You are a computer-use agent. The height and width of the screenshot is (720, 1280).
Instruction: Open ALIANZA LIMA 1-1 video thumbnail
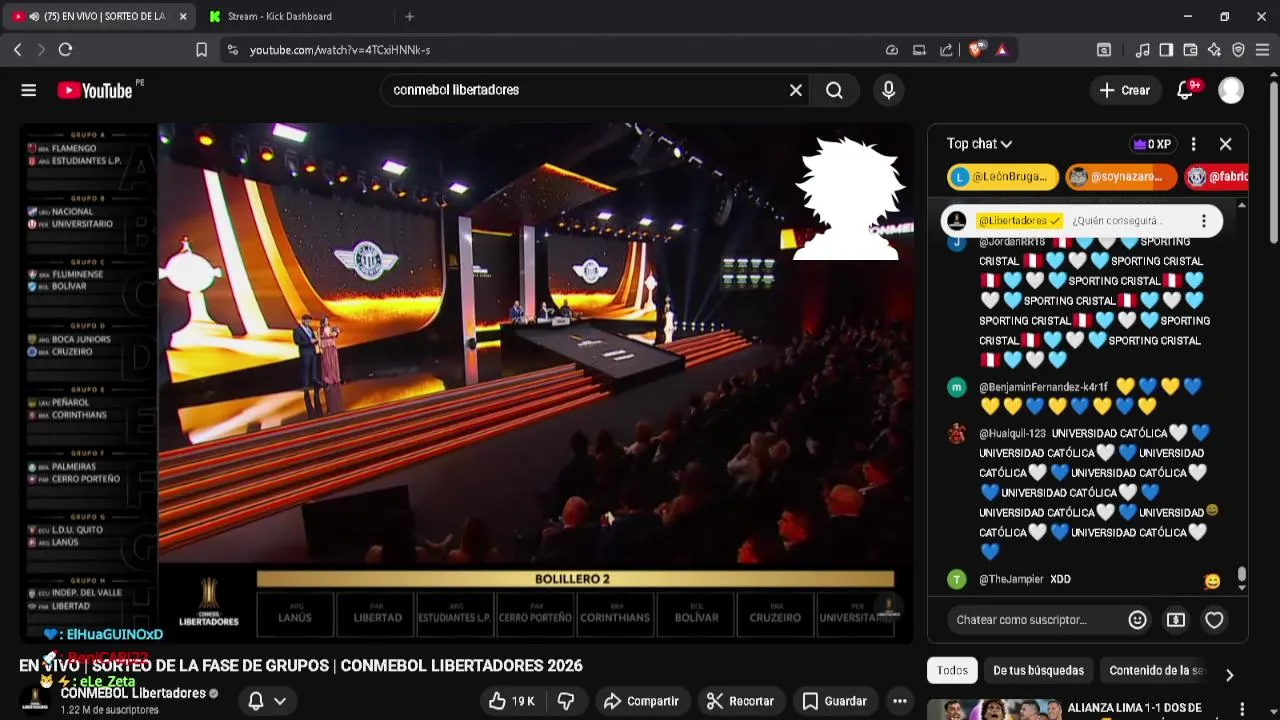click(x=994, y=710)
